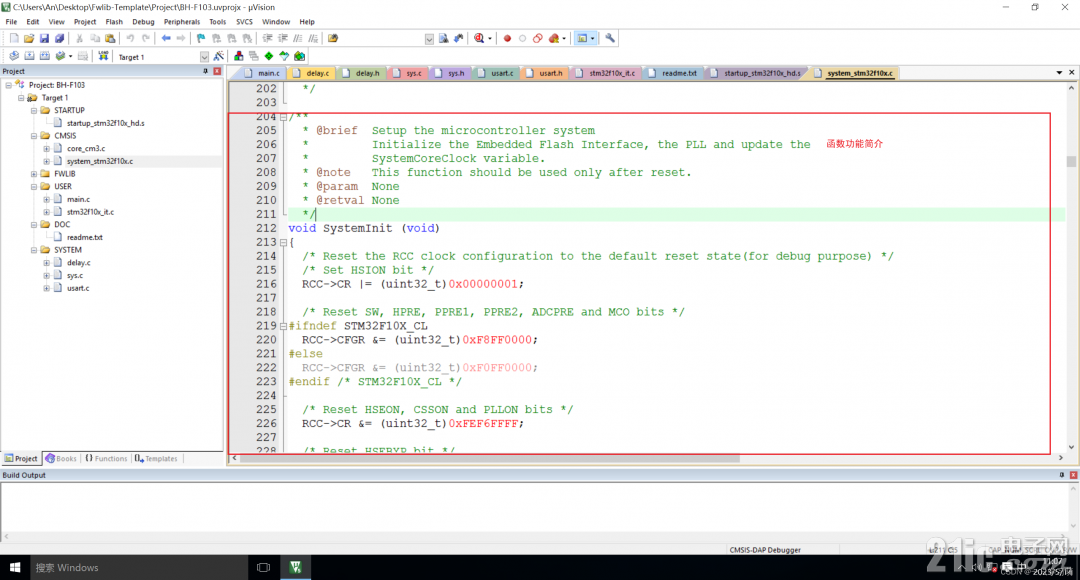Collapse the STARTUP group in the project tree
The height and width of the screenshot is (580, 1080).
pos(34,110)
